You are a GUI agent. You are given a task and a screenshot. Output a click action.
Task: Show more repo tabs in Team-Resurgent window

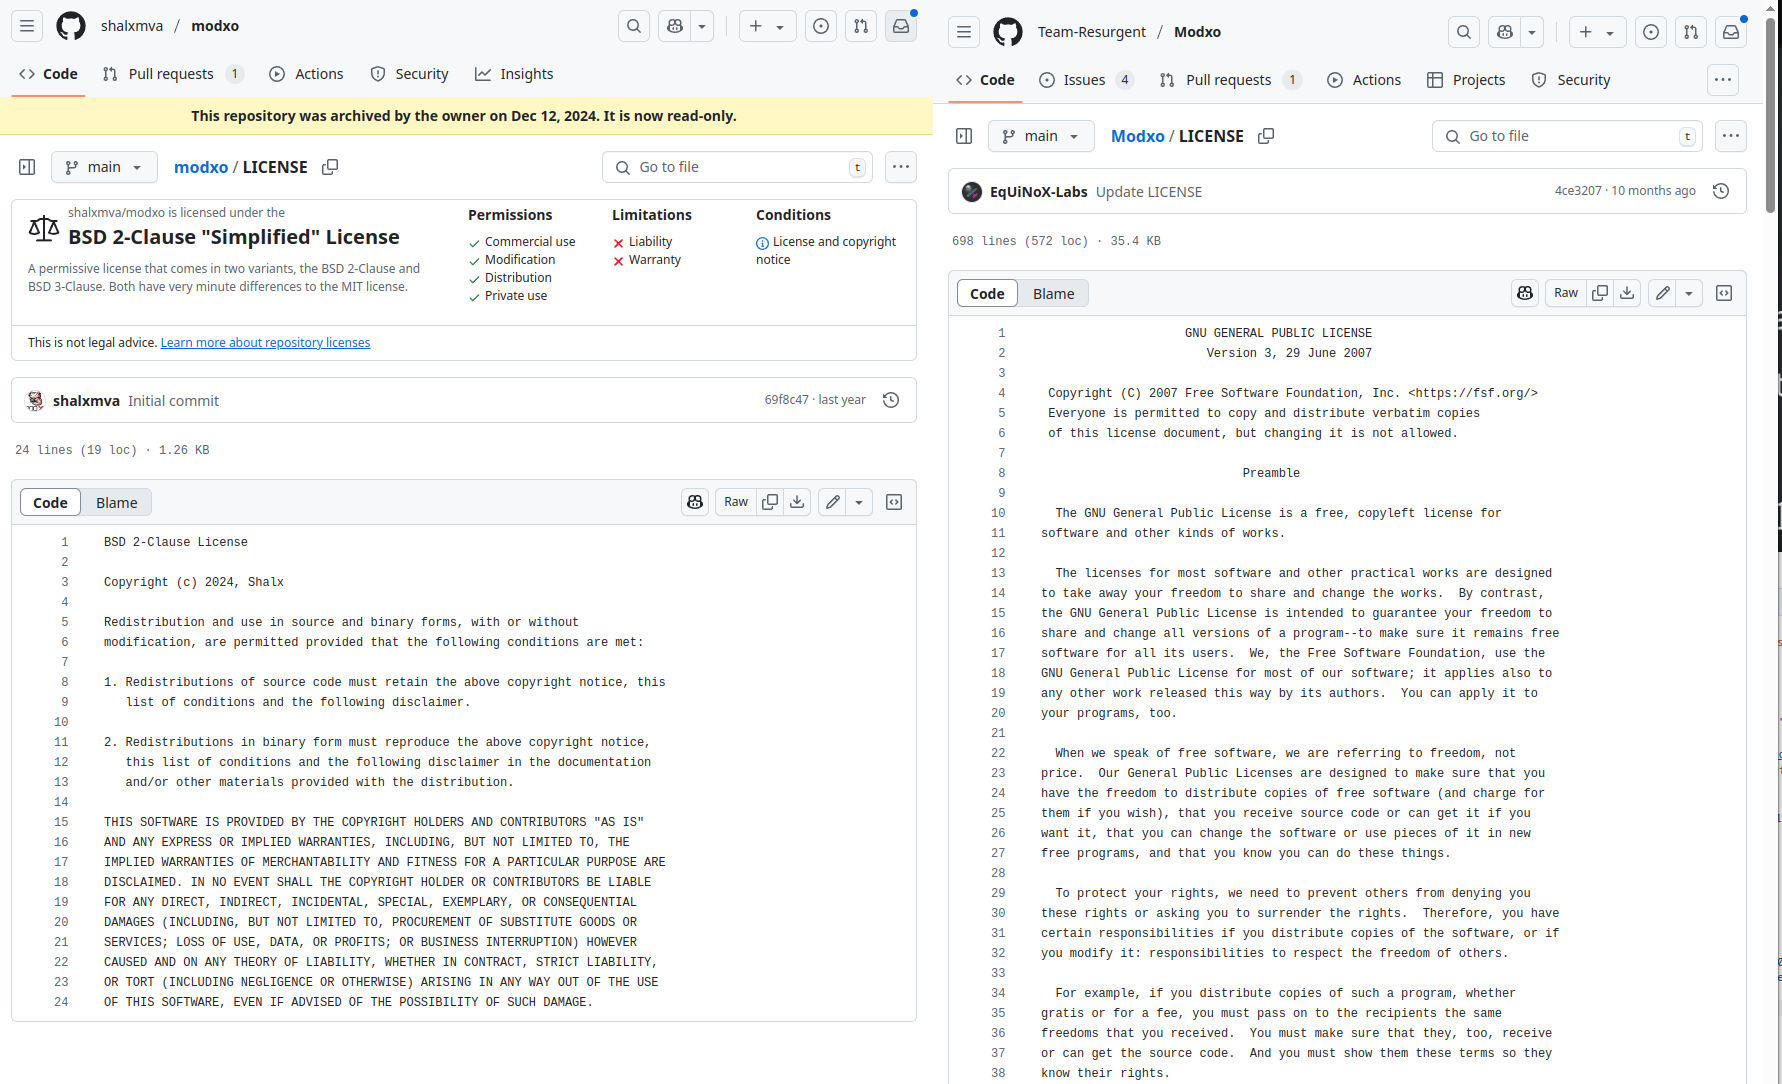(x=1723, y=80)
